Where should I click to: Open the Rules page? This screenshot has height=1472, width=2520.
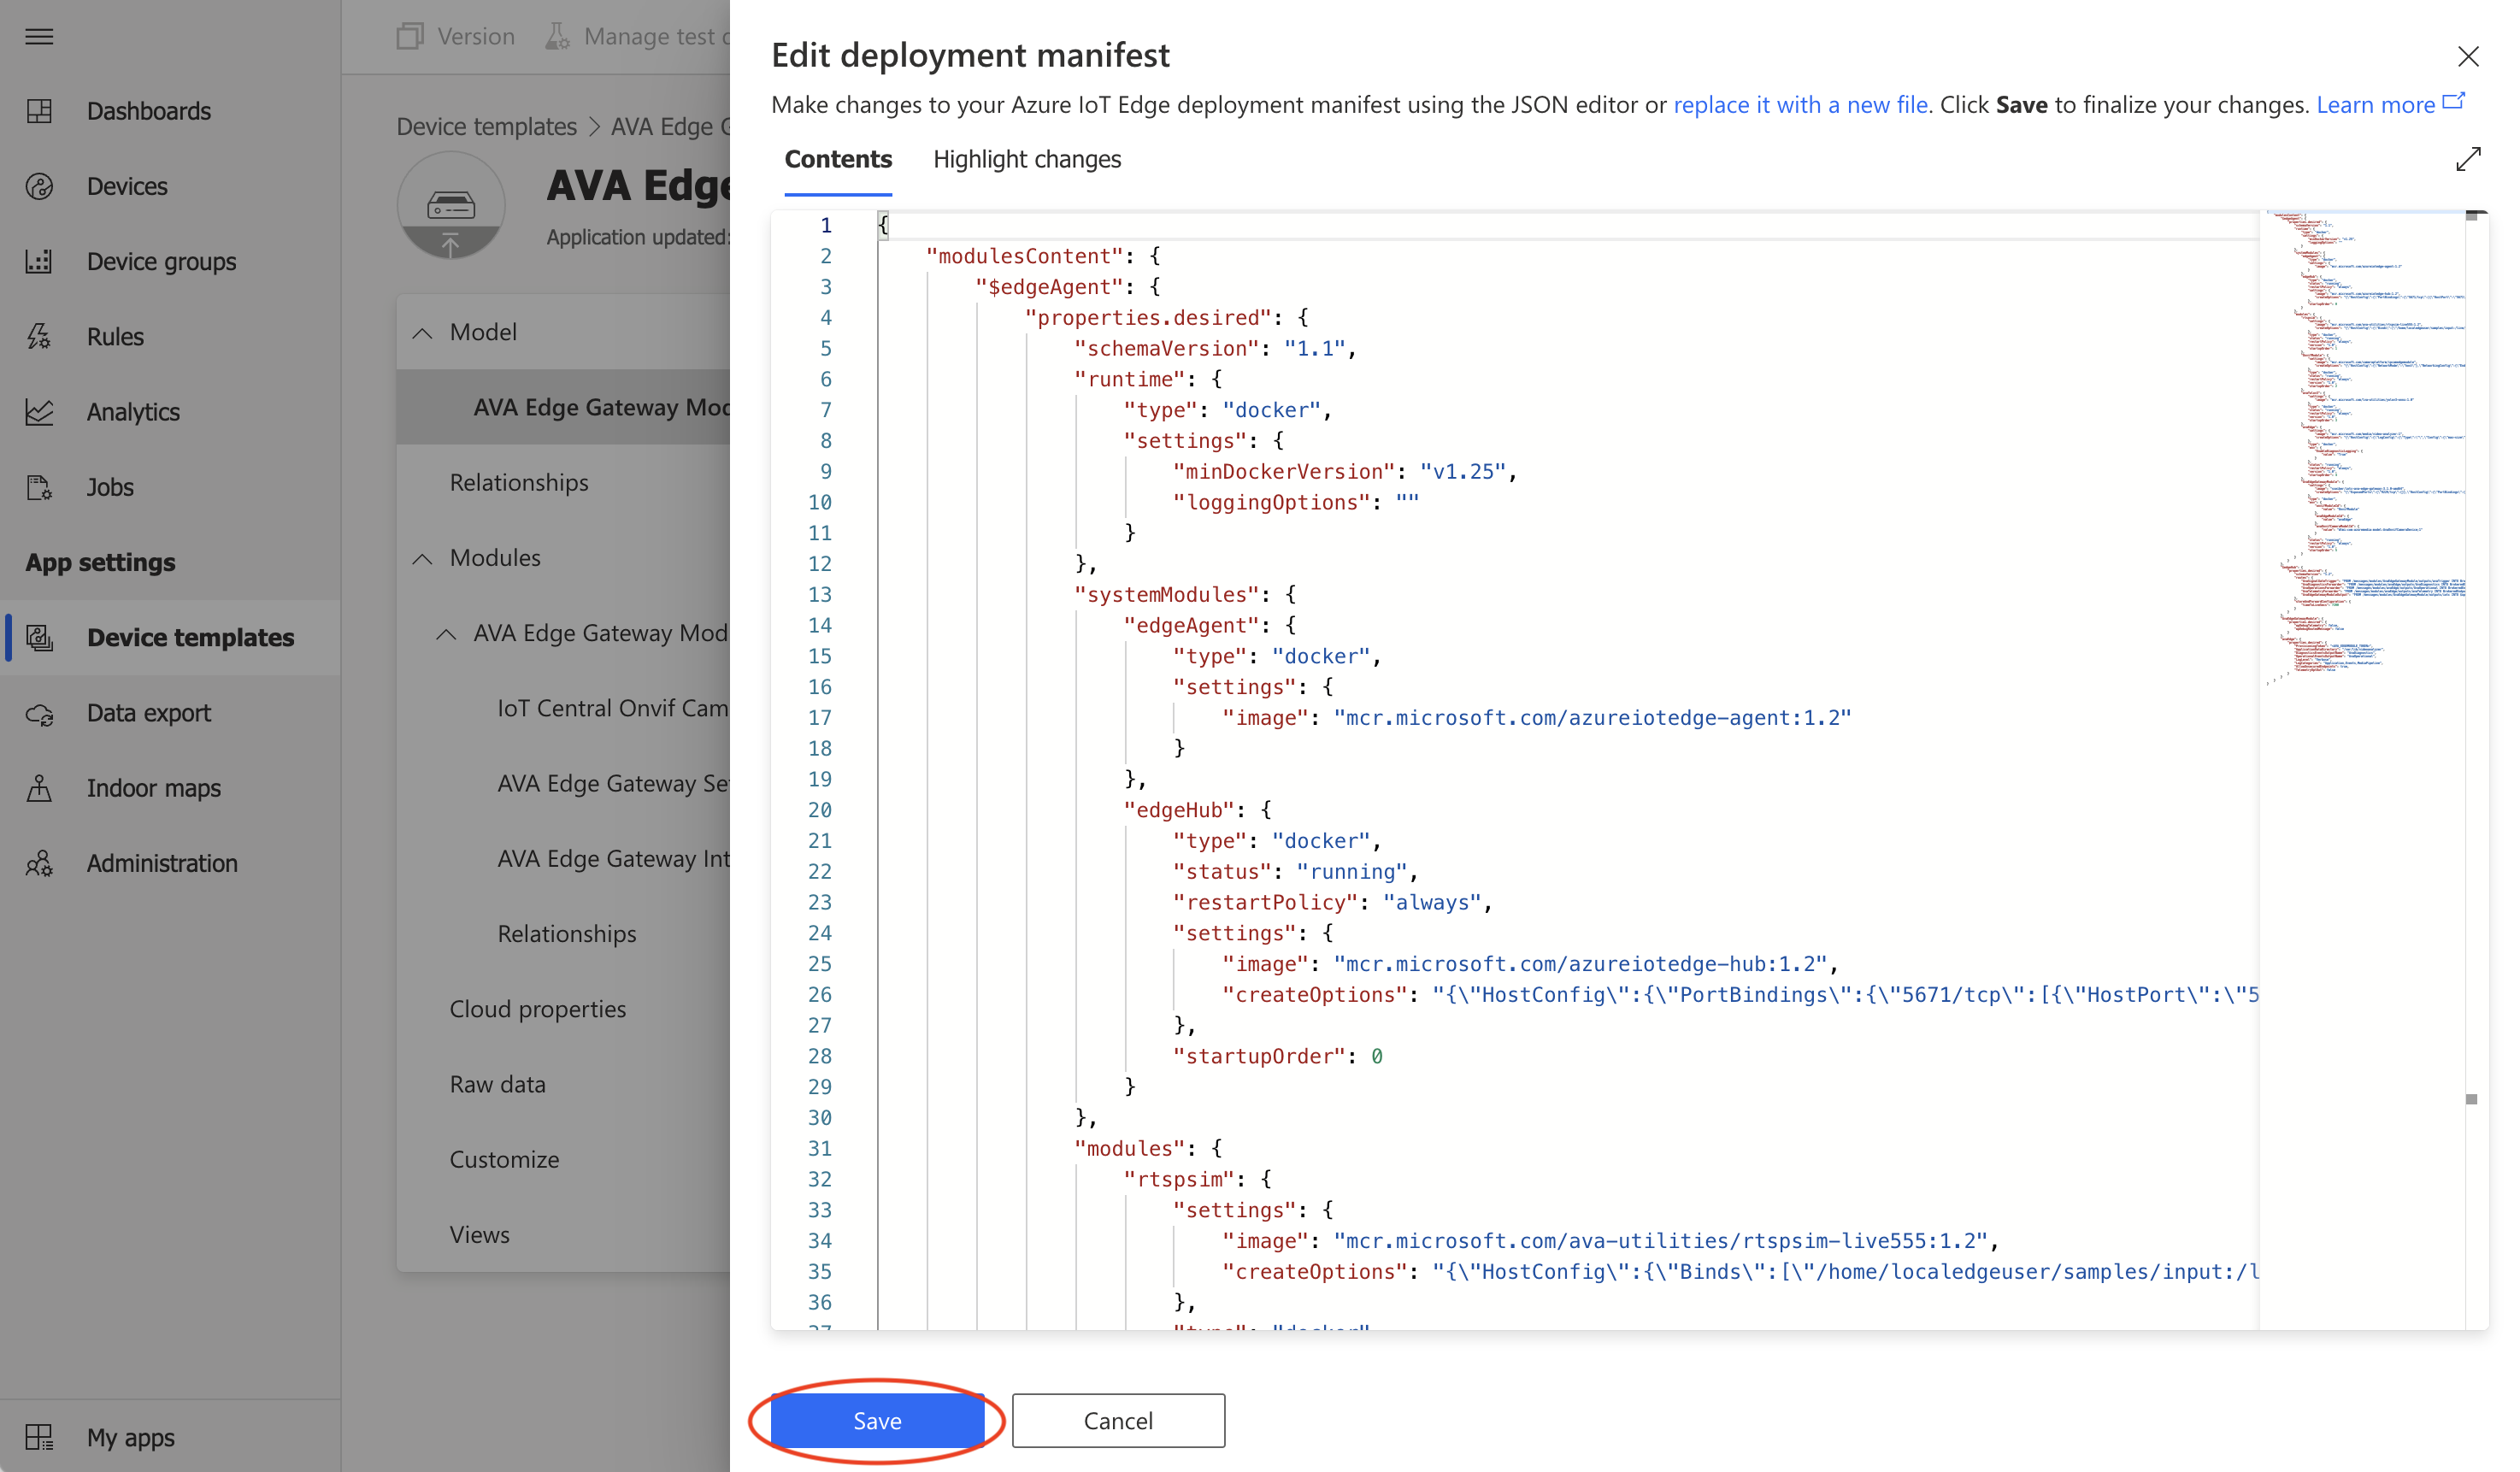click(170, 336)
